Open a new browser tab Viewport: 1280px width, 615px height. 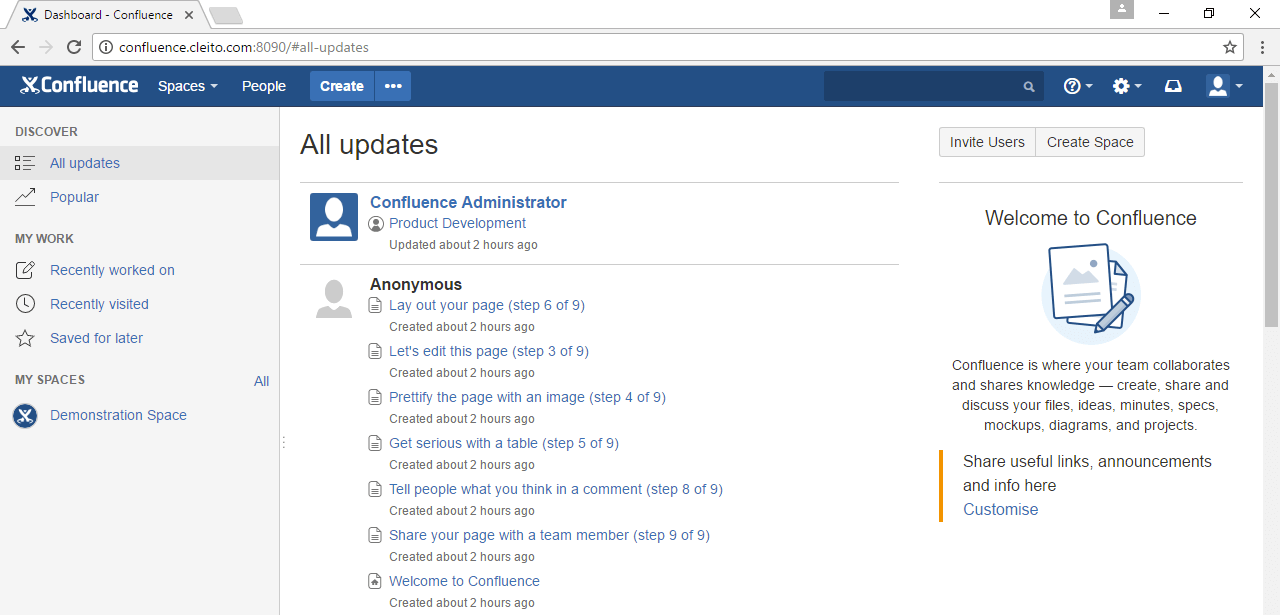[226, 15]
